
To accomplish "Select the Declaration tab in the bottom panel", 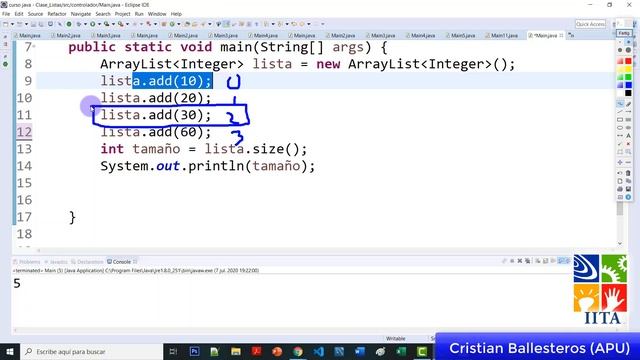I will point(87,262).
